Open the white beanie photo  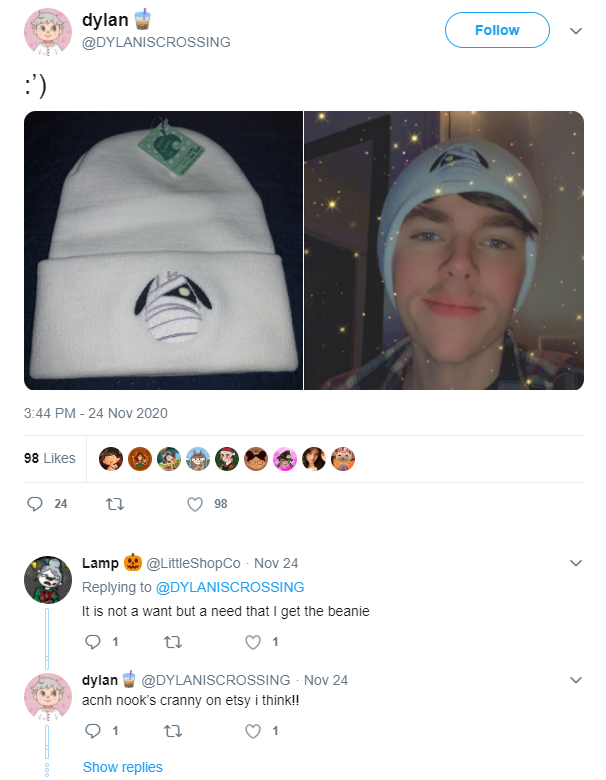(163, 250)
